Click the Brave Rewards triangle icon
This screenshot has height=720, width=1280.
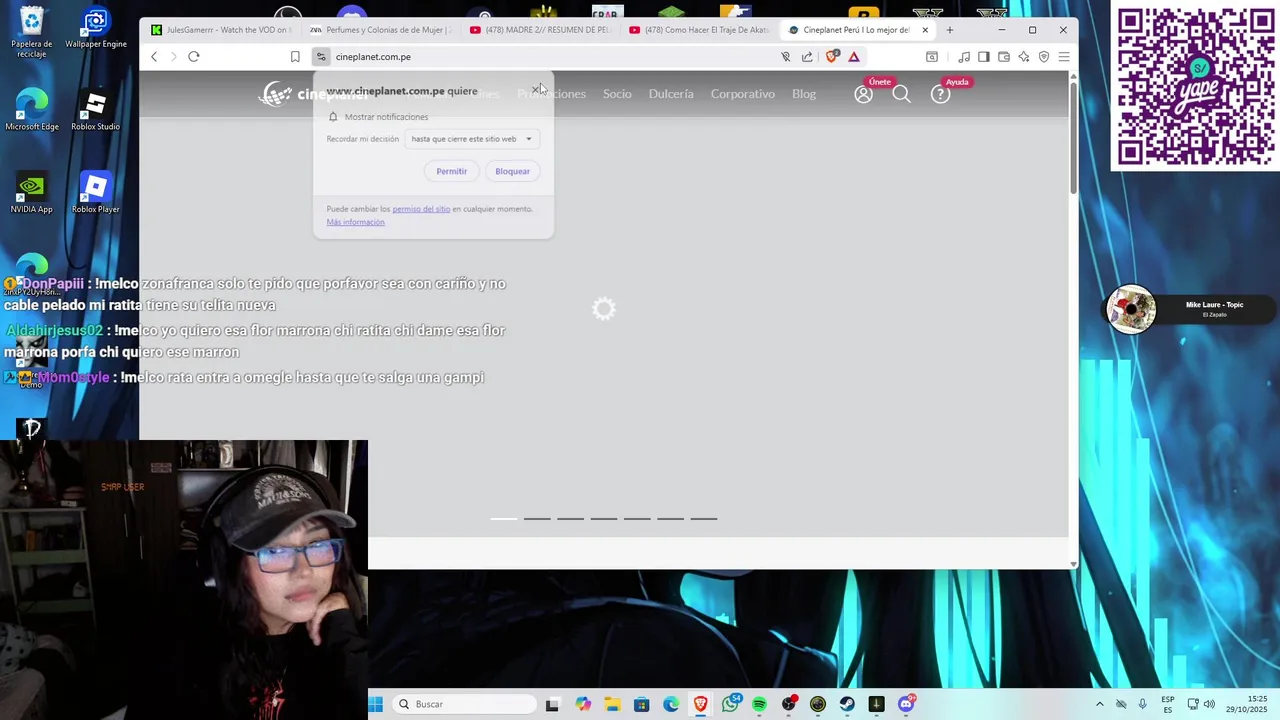click(854, 57)
